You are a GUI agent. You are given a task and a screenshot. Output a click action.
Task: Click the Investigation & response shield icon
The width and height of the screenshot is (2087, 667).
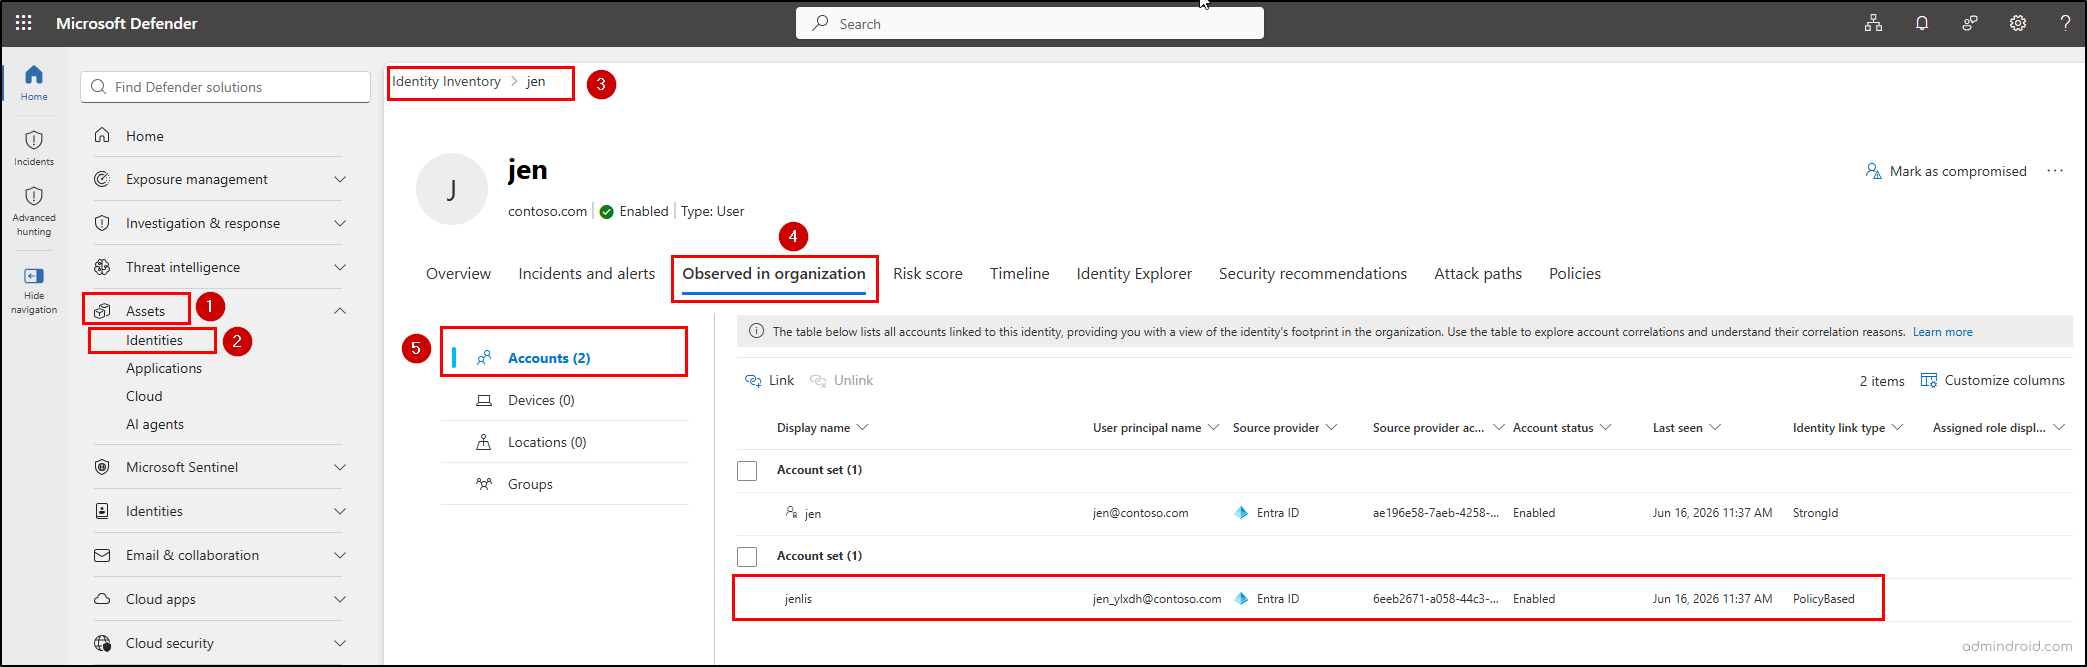(x=102, y=223)
